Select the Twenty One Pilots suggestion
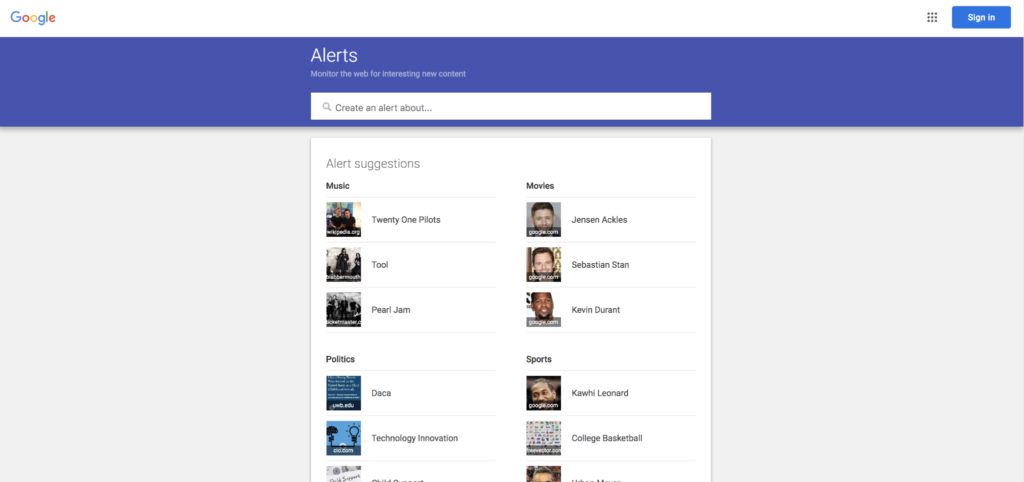Image resolution: width=1024 pixels, height=482 pixels. 411,220
